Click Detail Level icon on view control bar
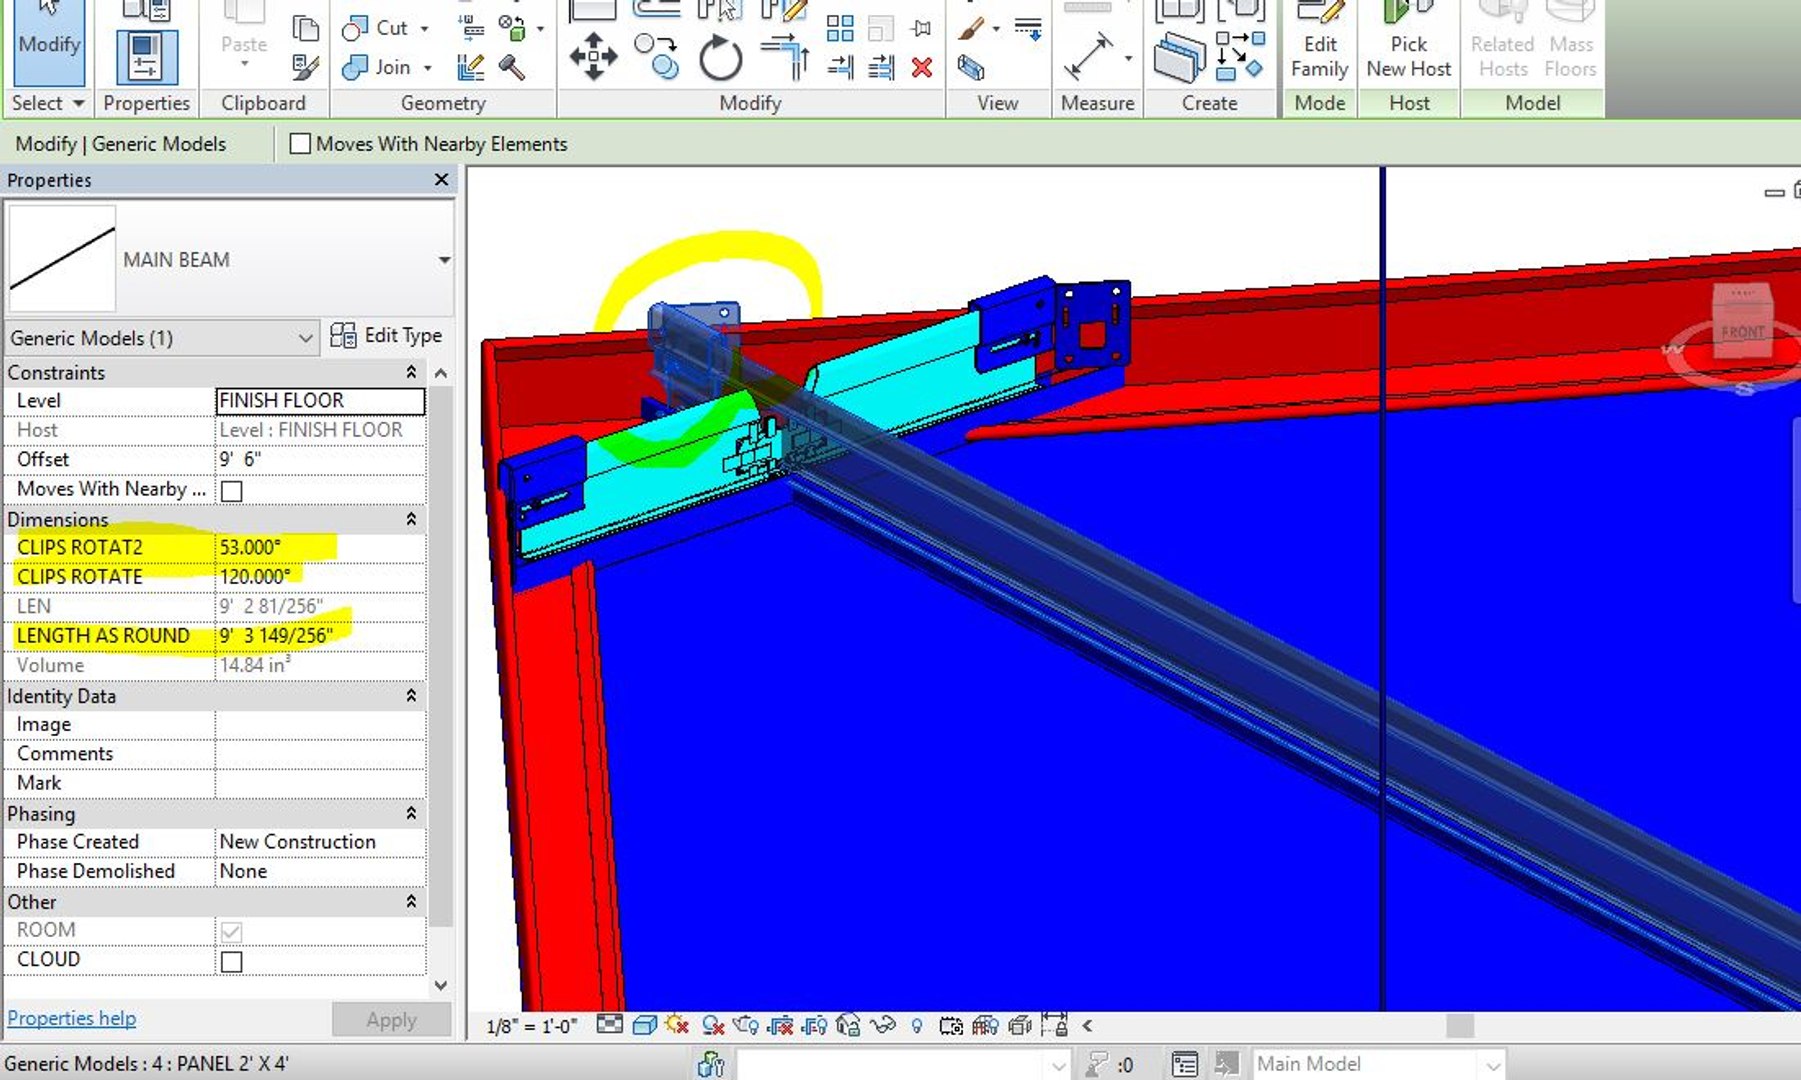1801x1080 pixels. pyautogui.click(x=609, y=1025)
